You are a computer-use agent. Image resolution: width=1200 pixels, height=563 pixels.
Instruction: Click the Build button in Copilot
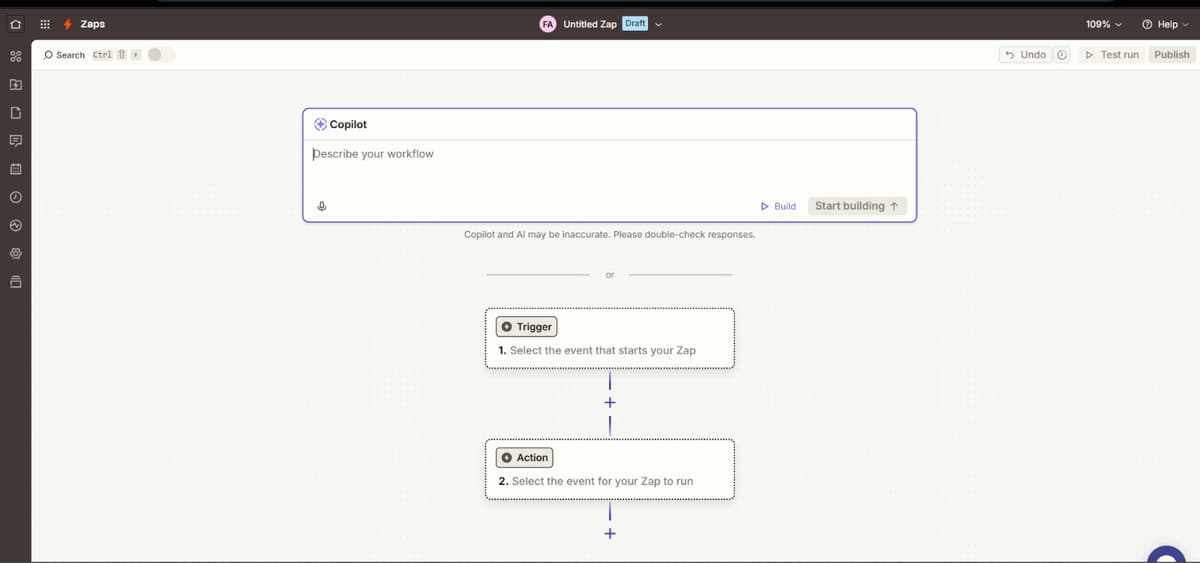pyautogui.click(x=778, y=206)
